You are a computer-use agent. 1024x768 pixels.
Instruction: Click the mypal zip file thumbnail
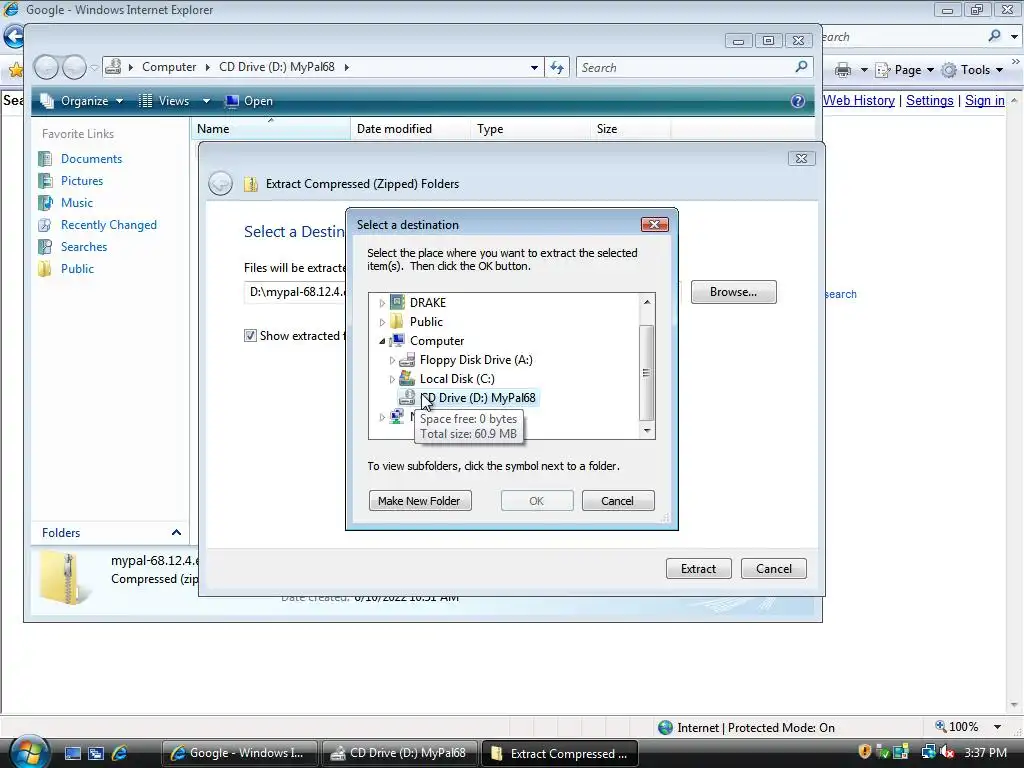(65, 577)
